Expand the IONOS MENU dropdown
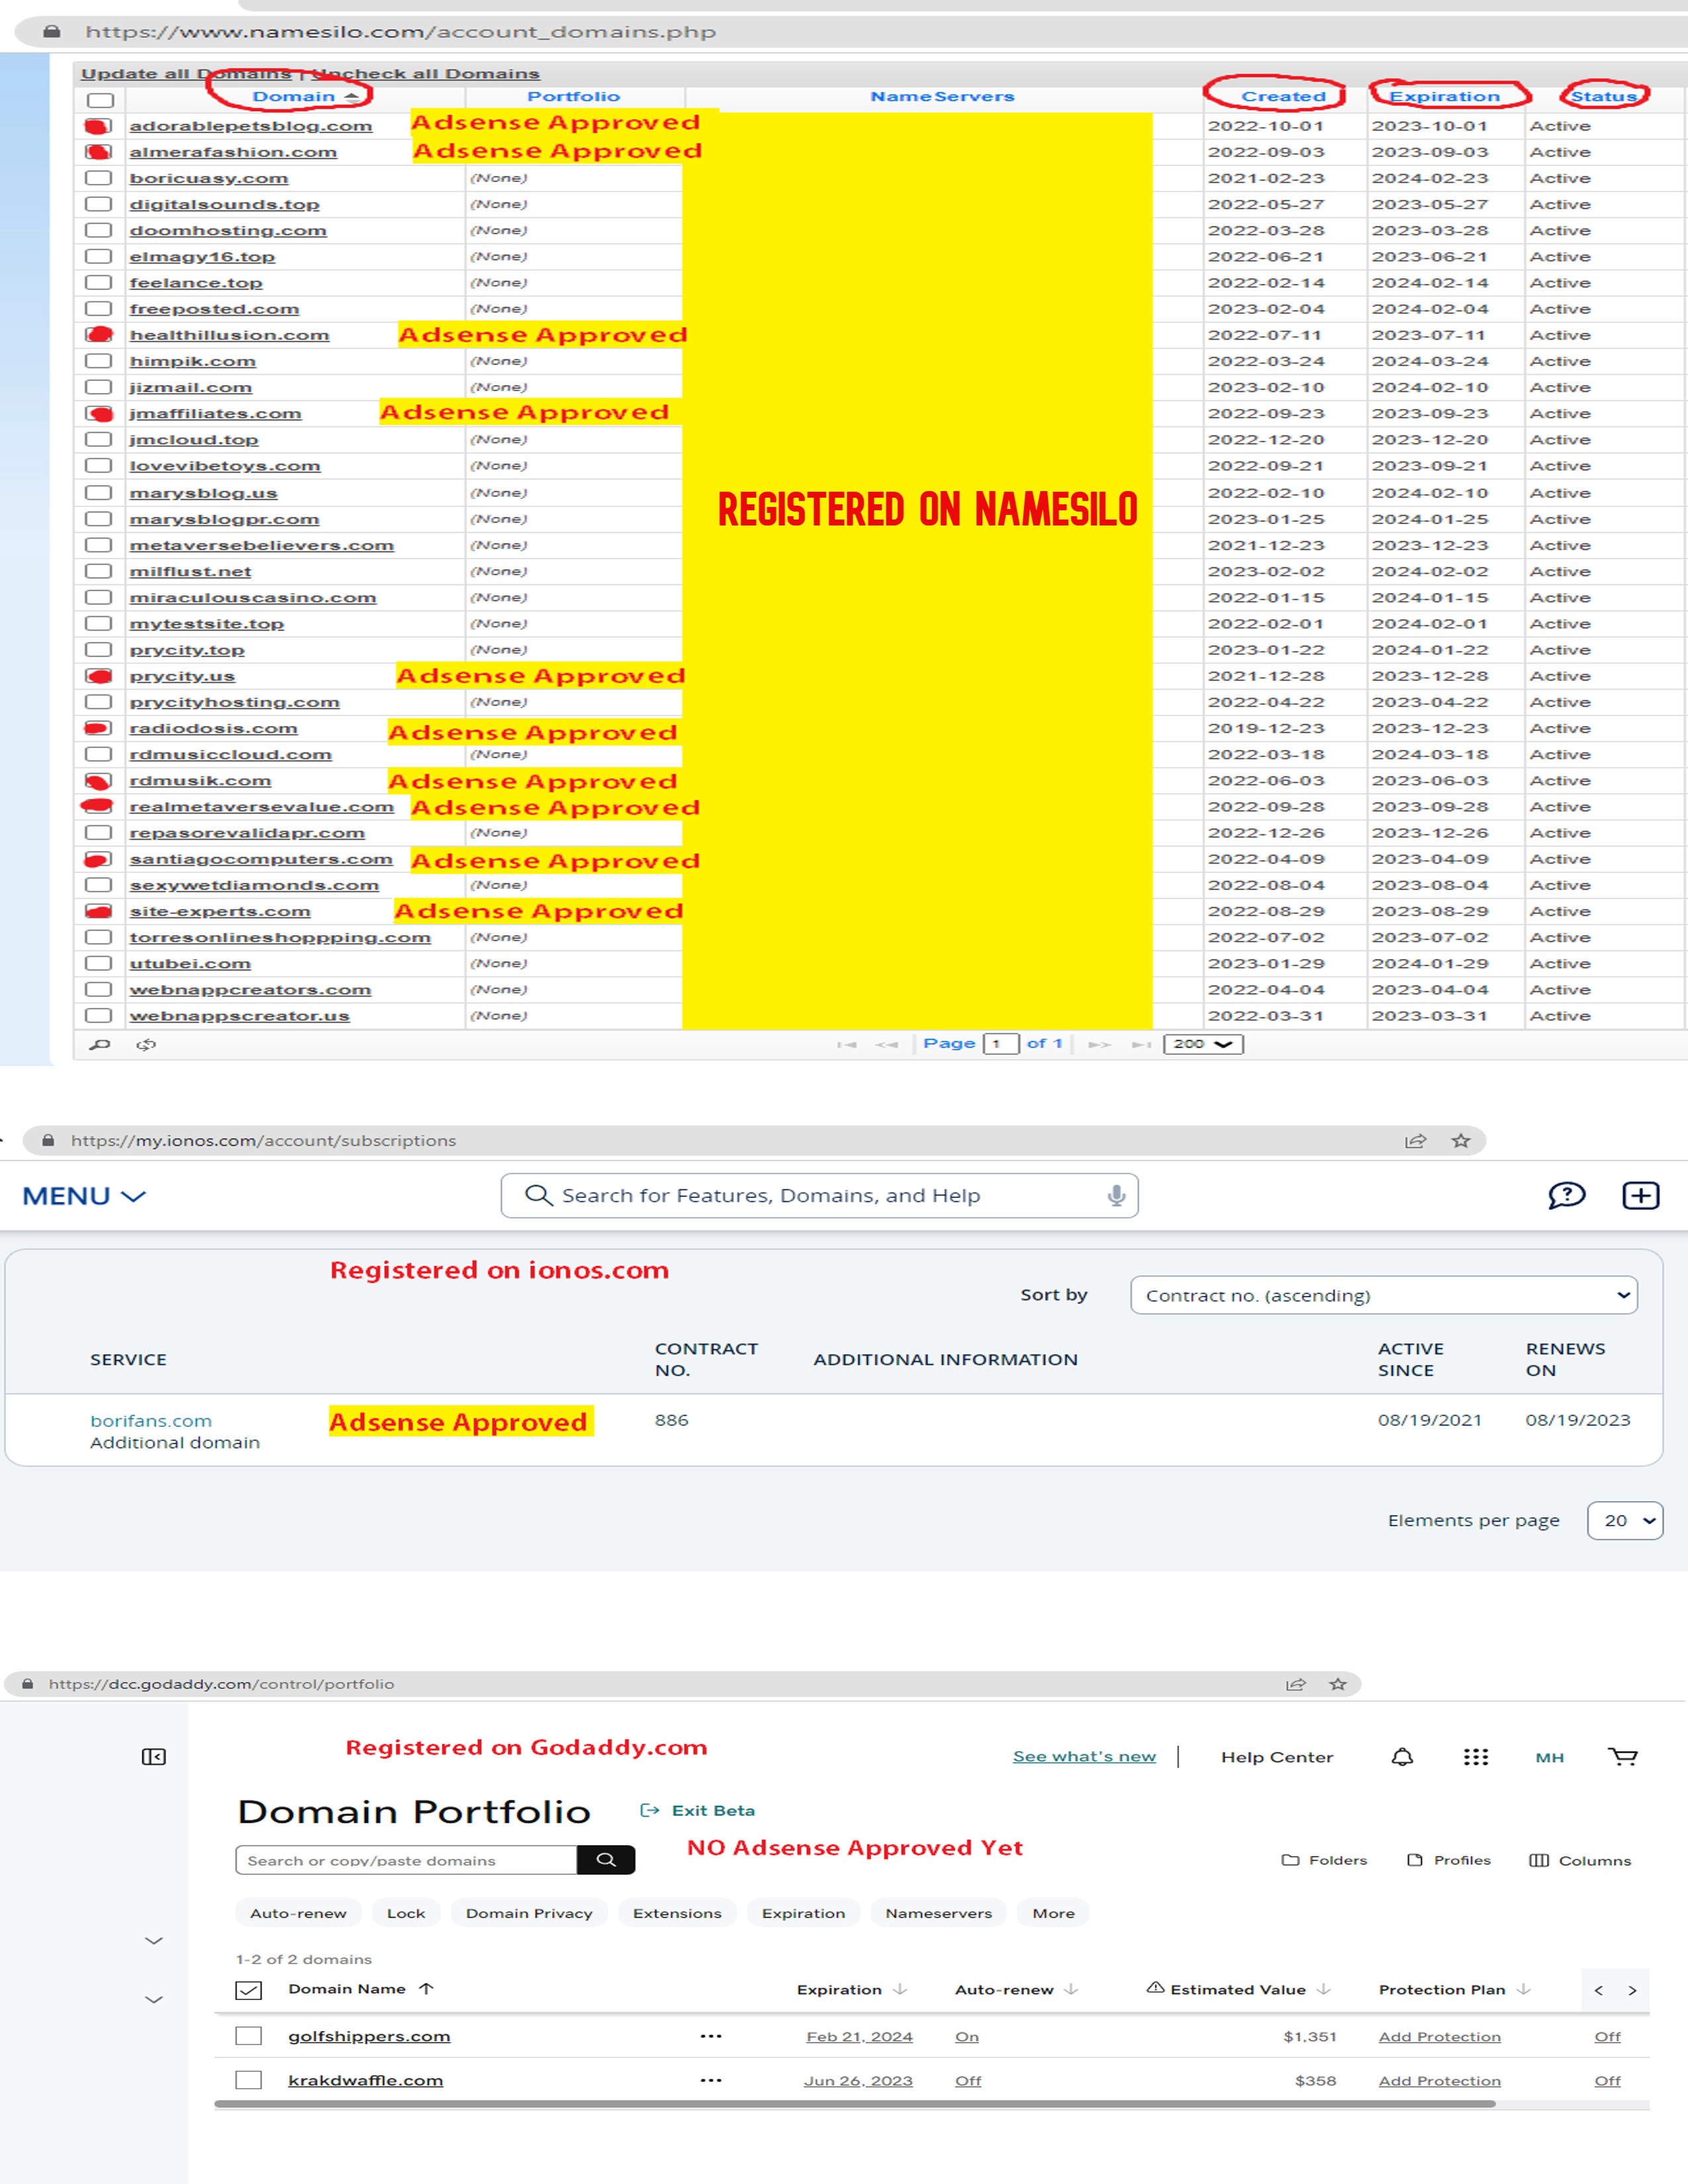This screenshot has width=1688, height=2184. 84,1196
